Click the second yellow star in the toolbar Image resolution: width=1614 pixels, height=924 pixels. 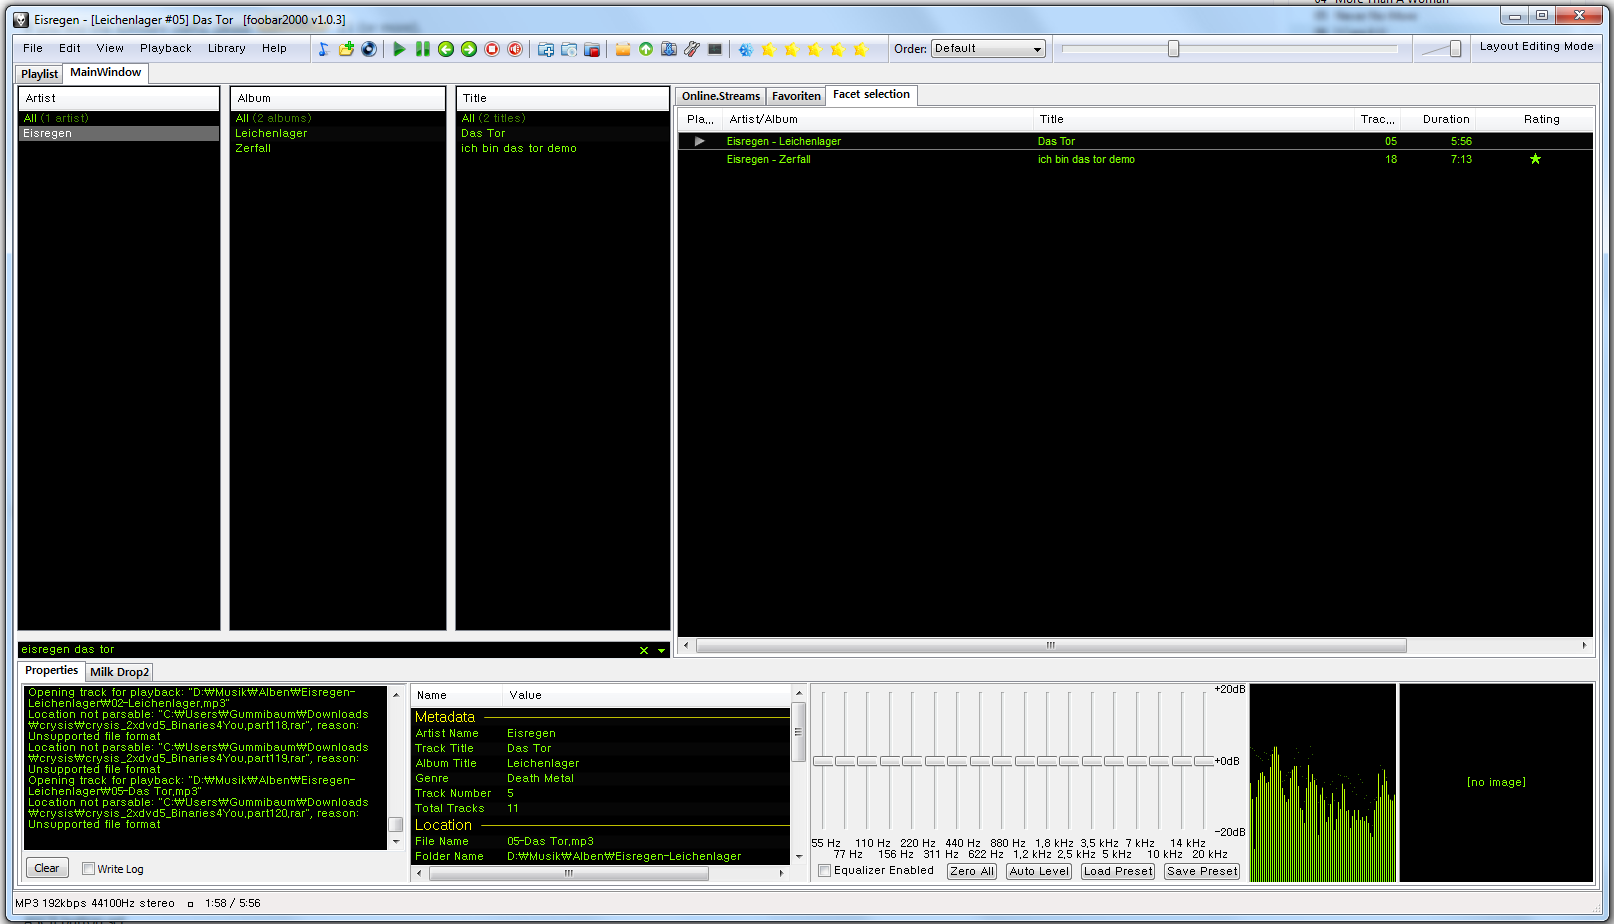pyautogui.click(x=792, y=49)
